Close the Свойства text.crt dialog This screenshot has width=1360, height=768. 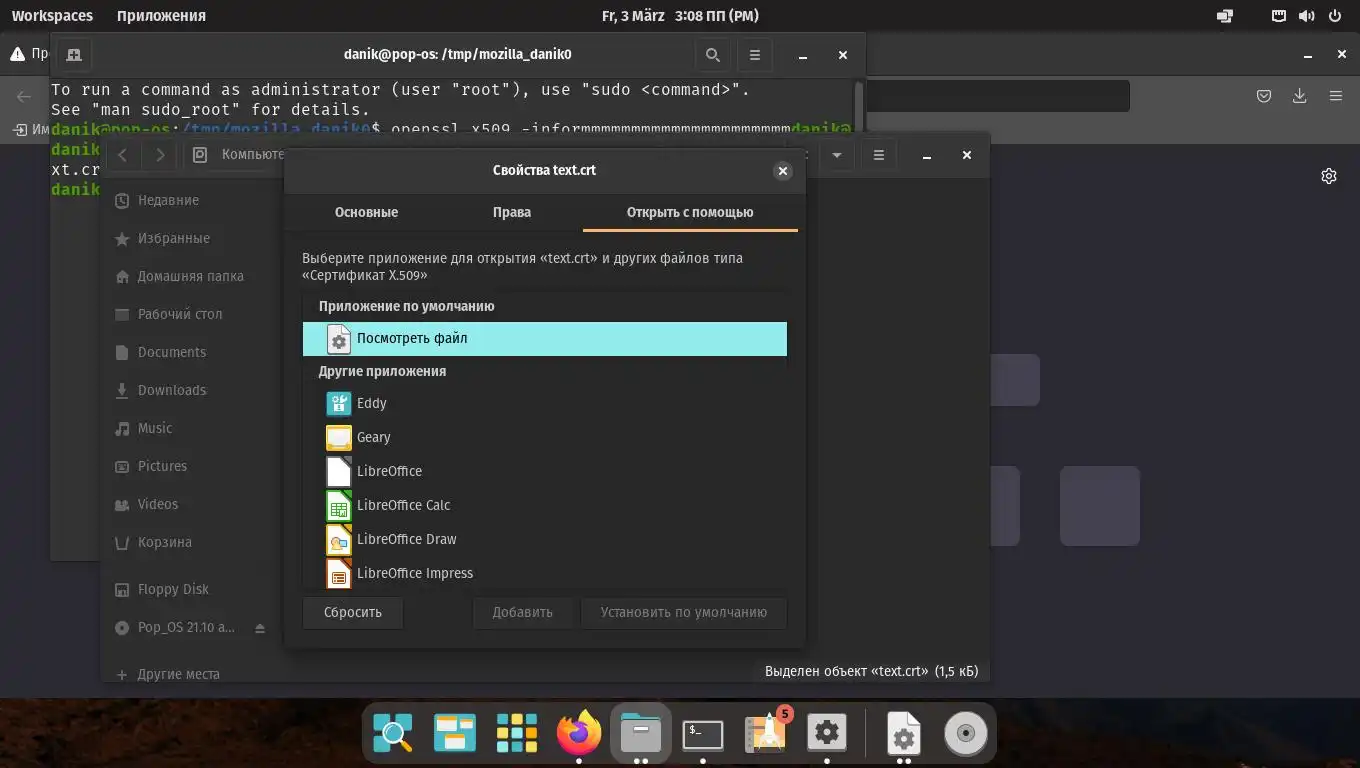(783, 171)
